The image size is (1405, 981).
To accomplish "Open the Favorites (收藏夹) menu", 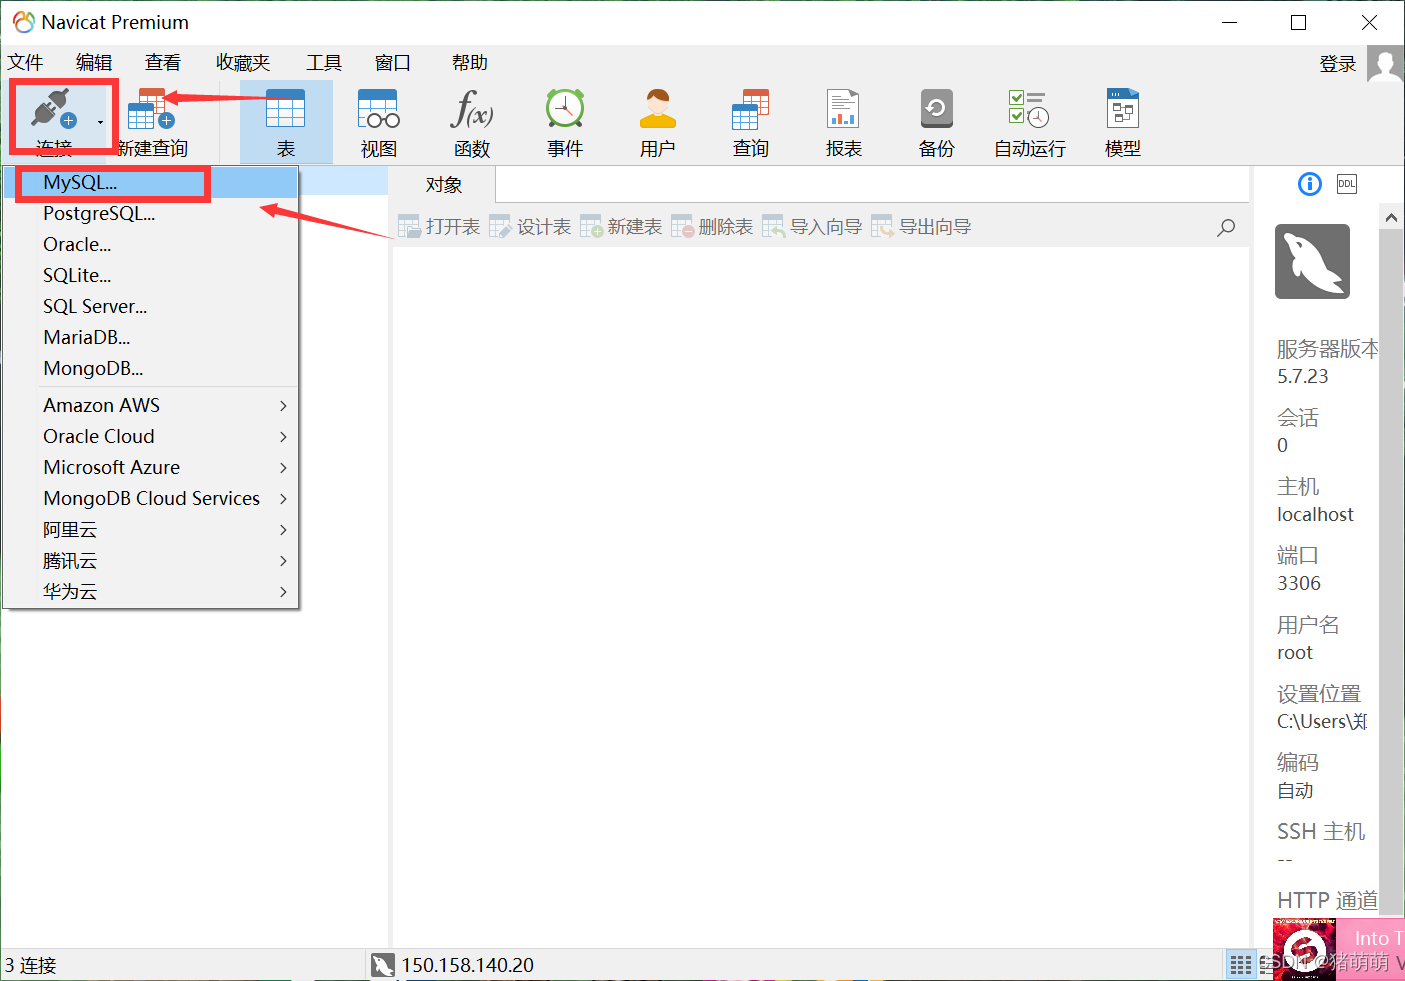I will pos(243,63).
